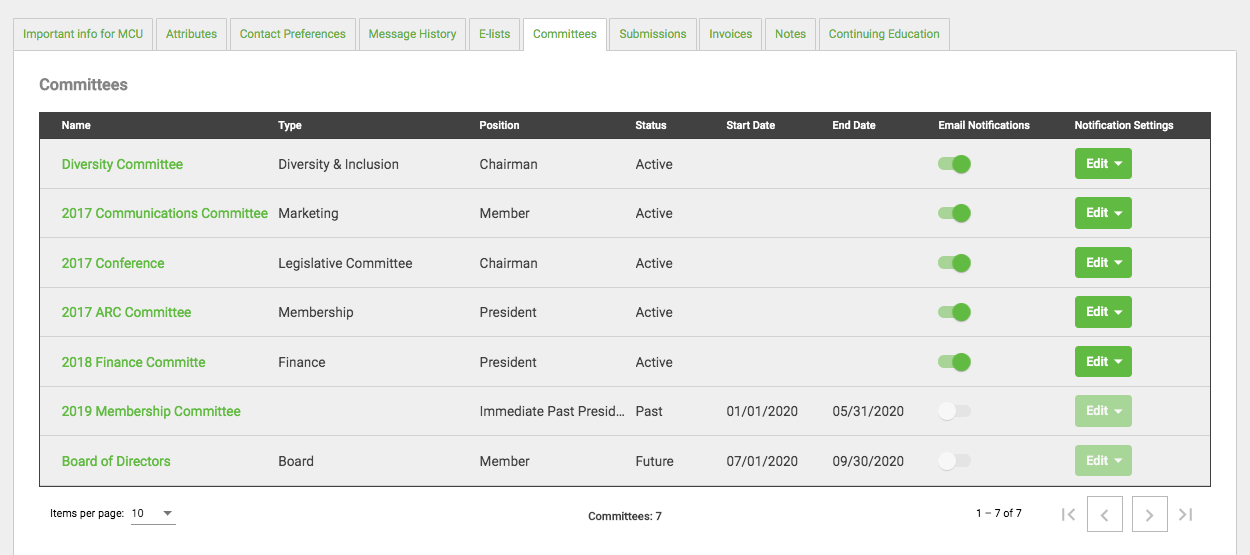Click the Position column header

(499, 125)
